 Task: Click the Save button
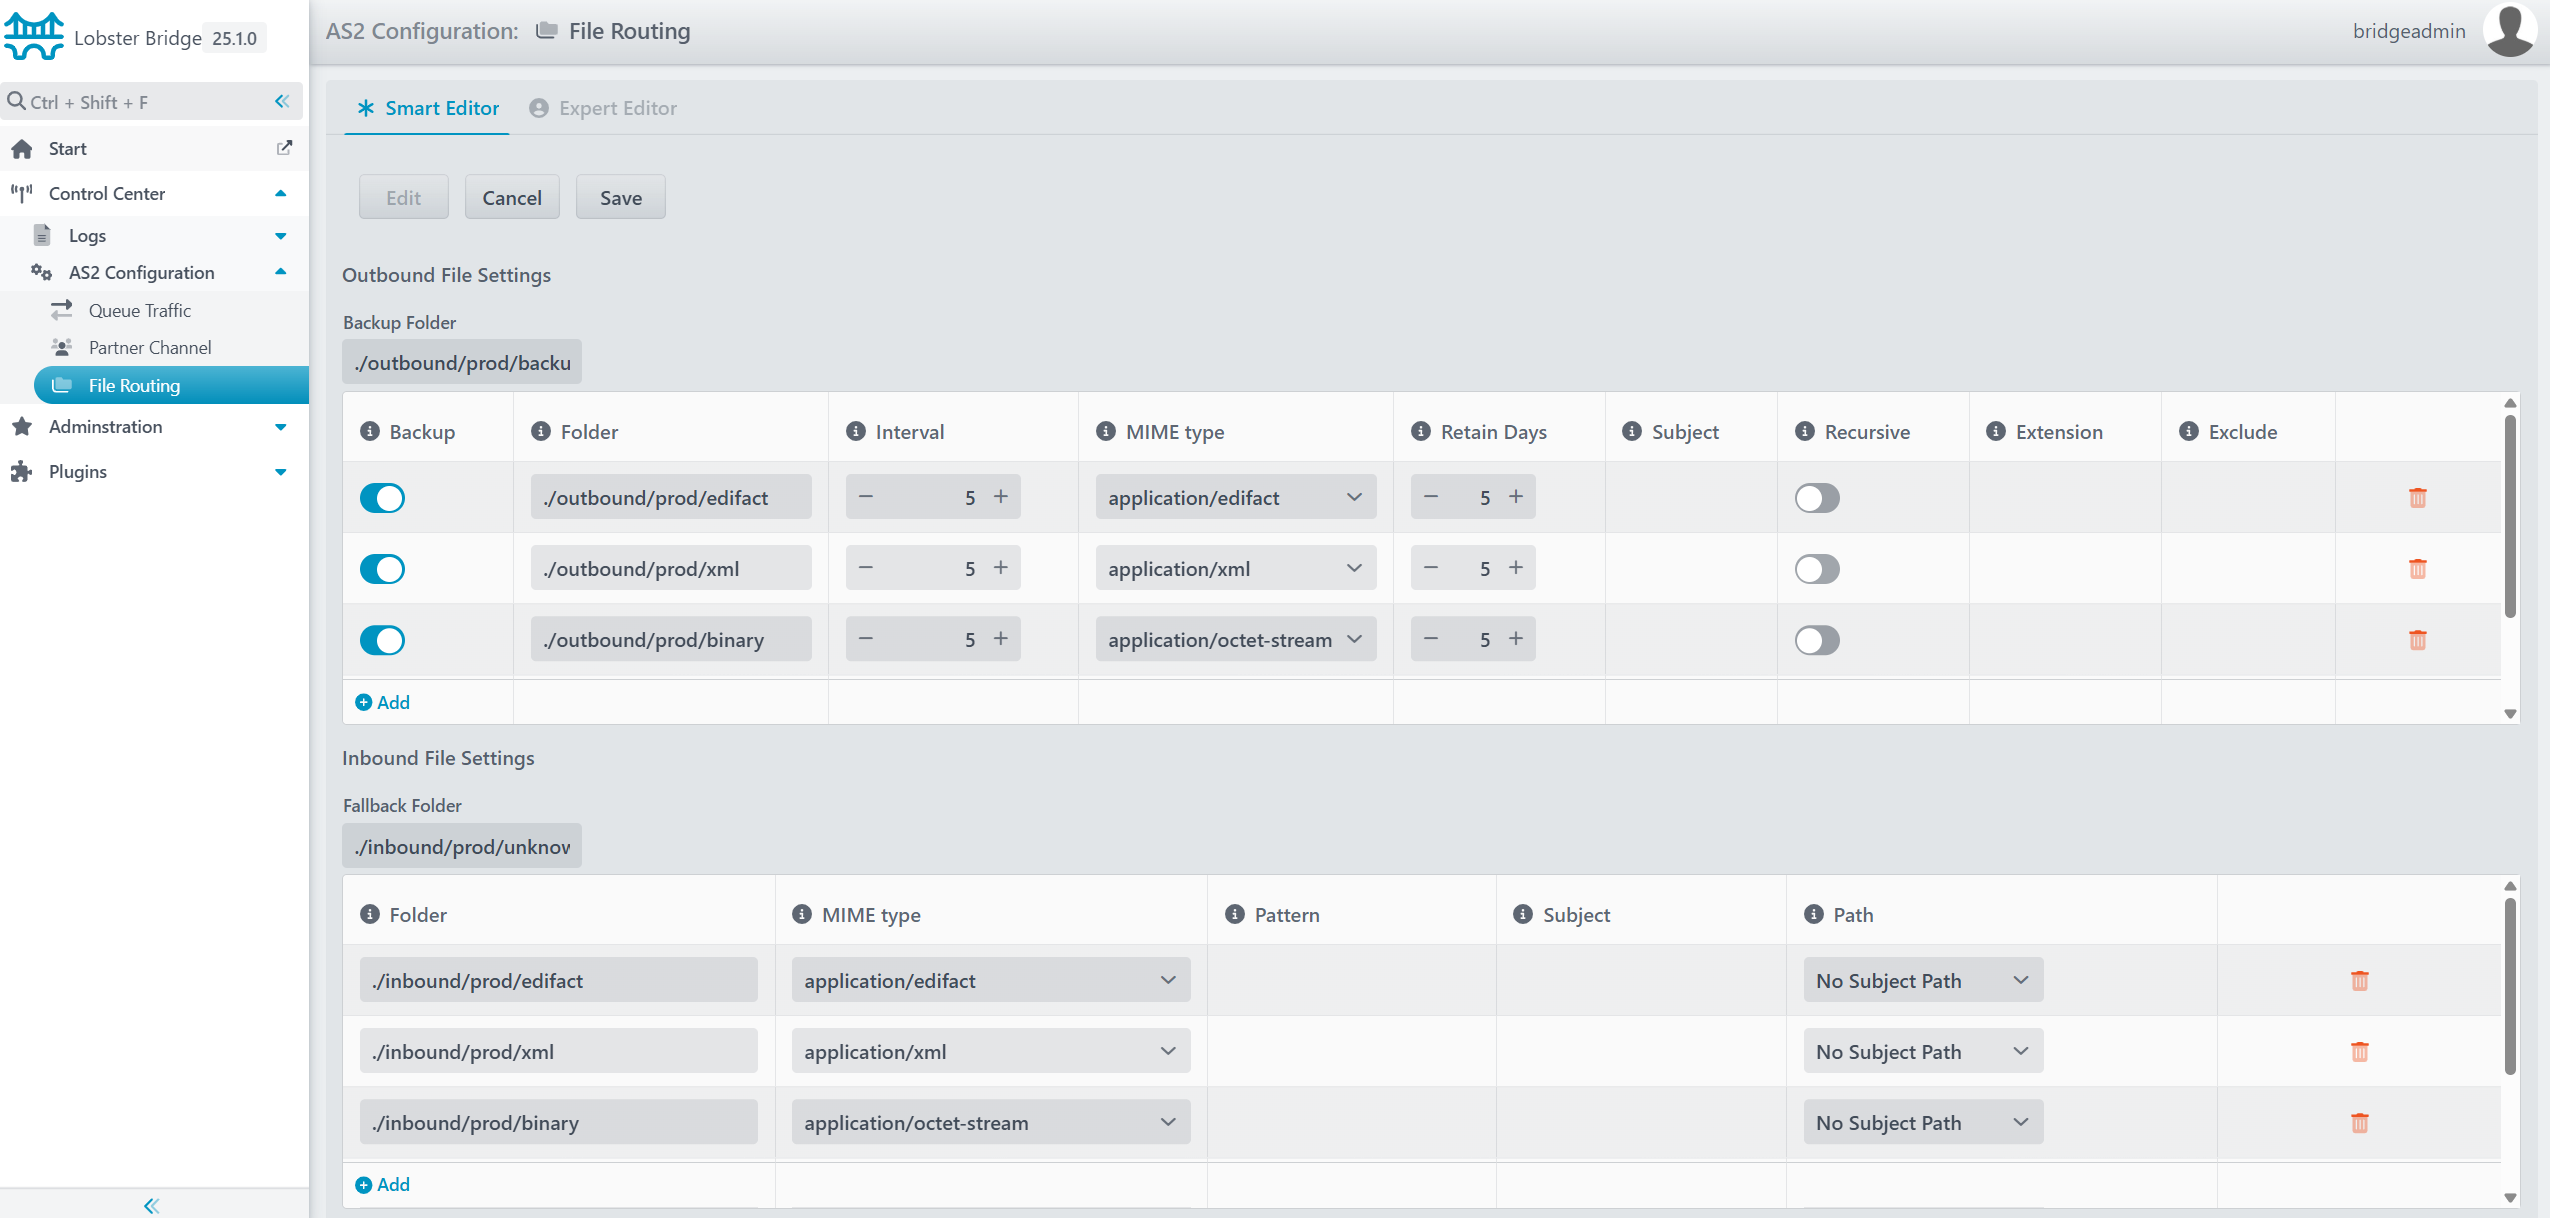click(620, 198)
